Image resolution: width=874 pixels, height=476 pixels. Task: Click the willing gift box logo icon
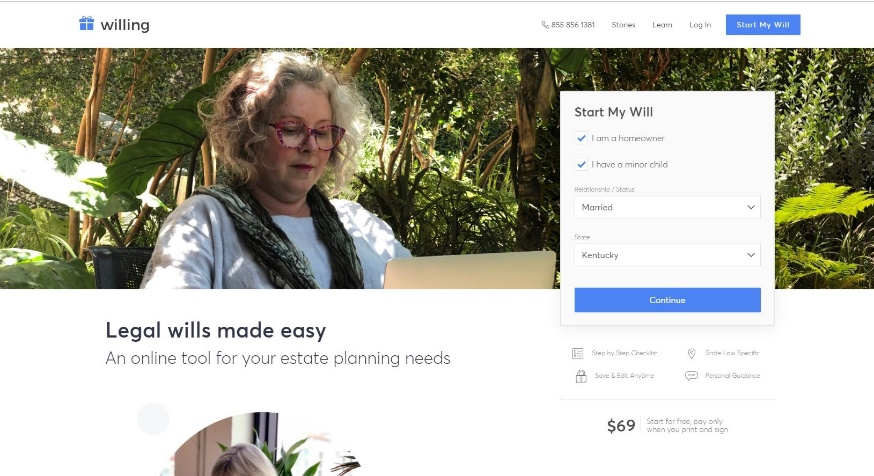(86, 23)
